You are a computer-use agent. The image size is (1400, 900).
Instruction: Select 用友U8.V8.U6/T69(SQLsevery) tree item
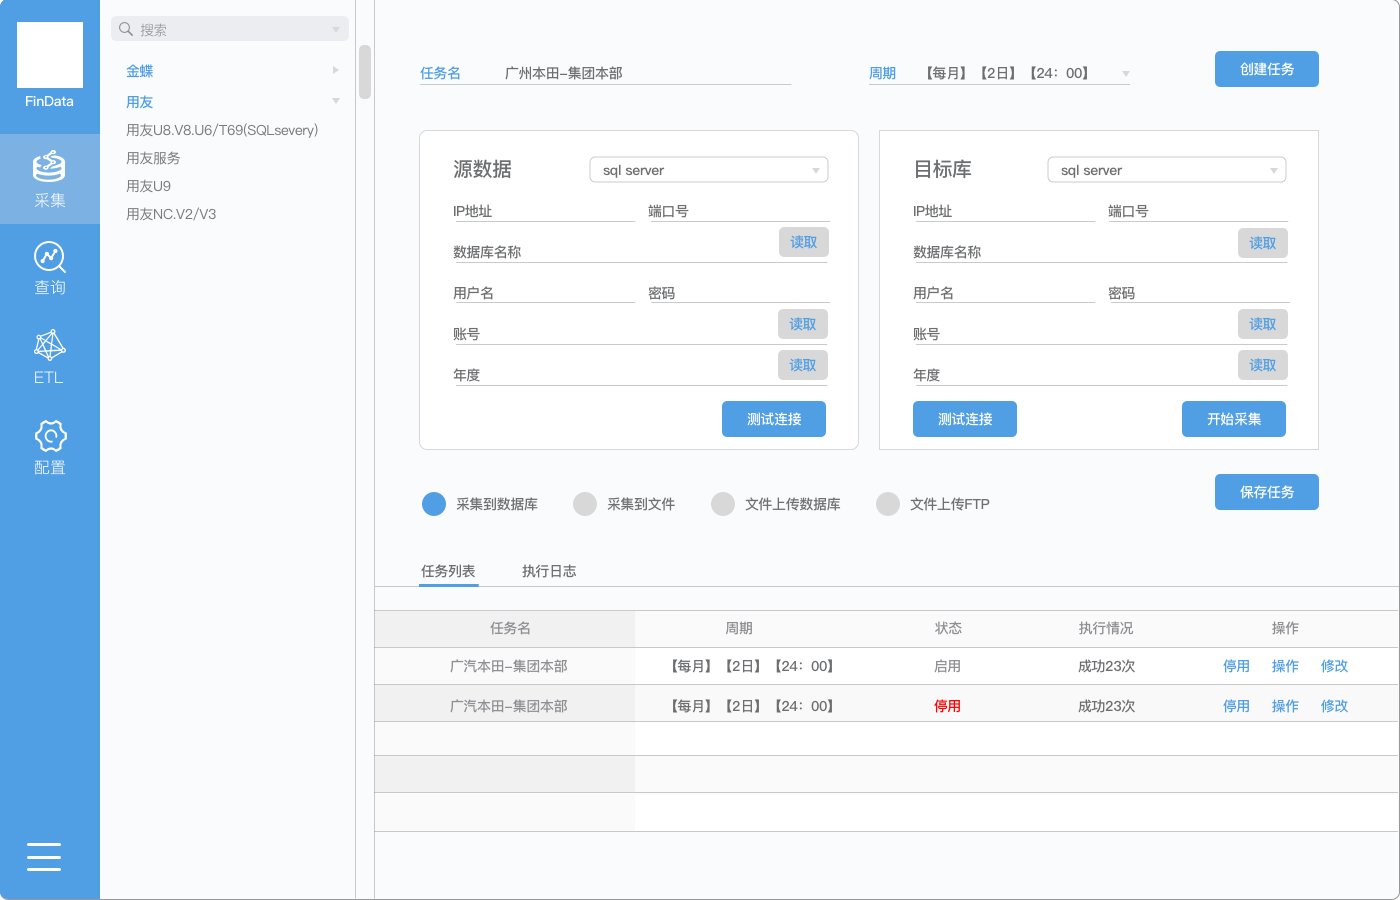222,130
